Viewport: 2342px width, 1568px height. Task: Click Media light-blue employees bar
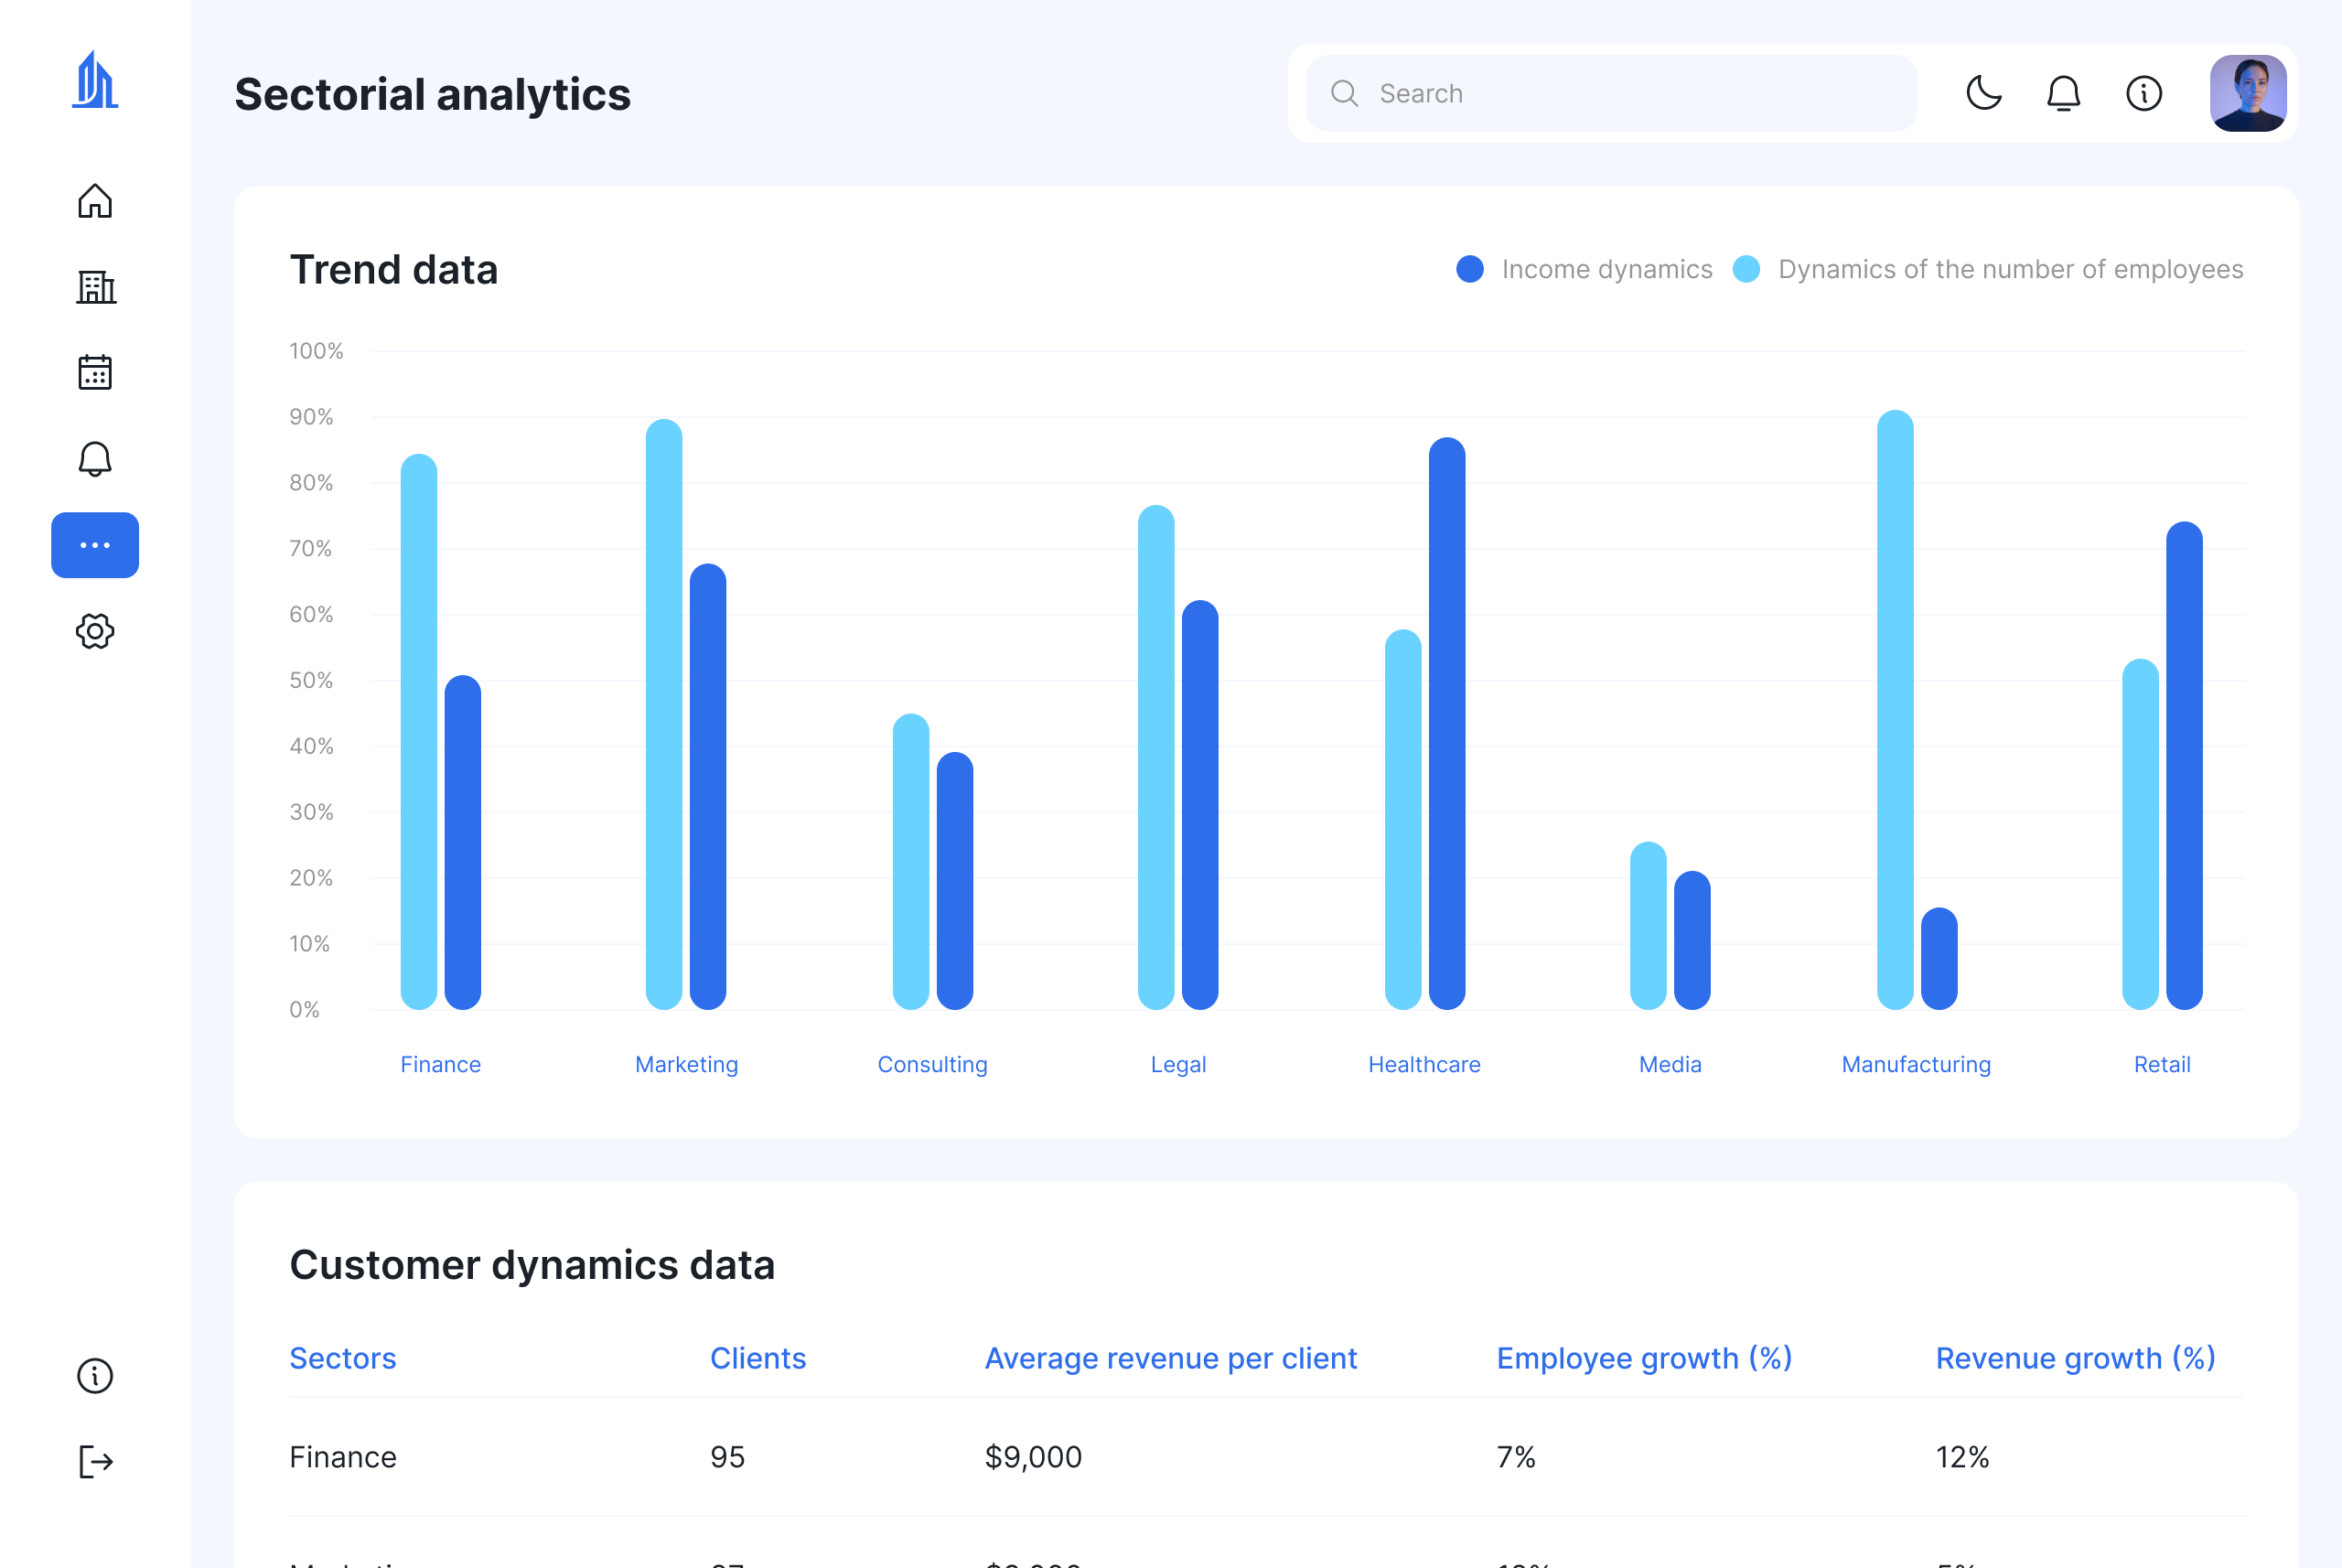pos(1648,925)
